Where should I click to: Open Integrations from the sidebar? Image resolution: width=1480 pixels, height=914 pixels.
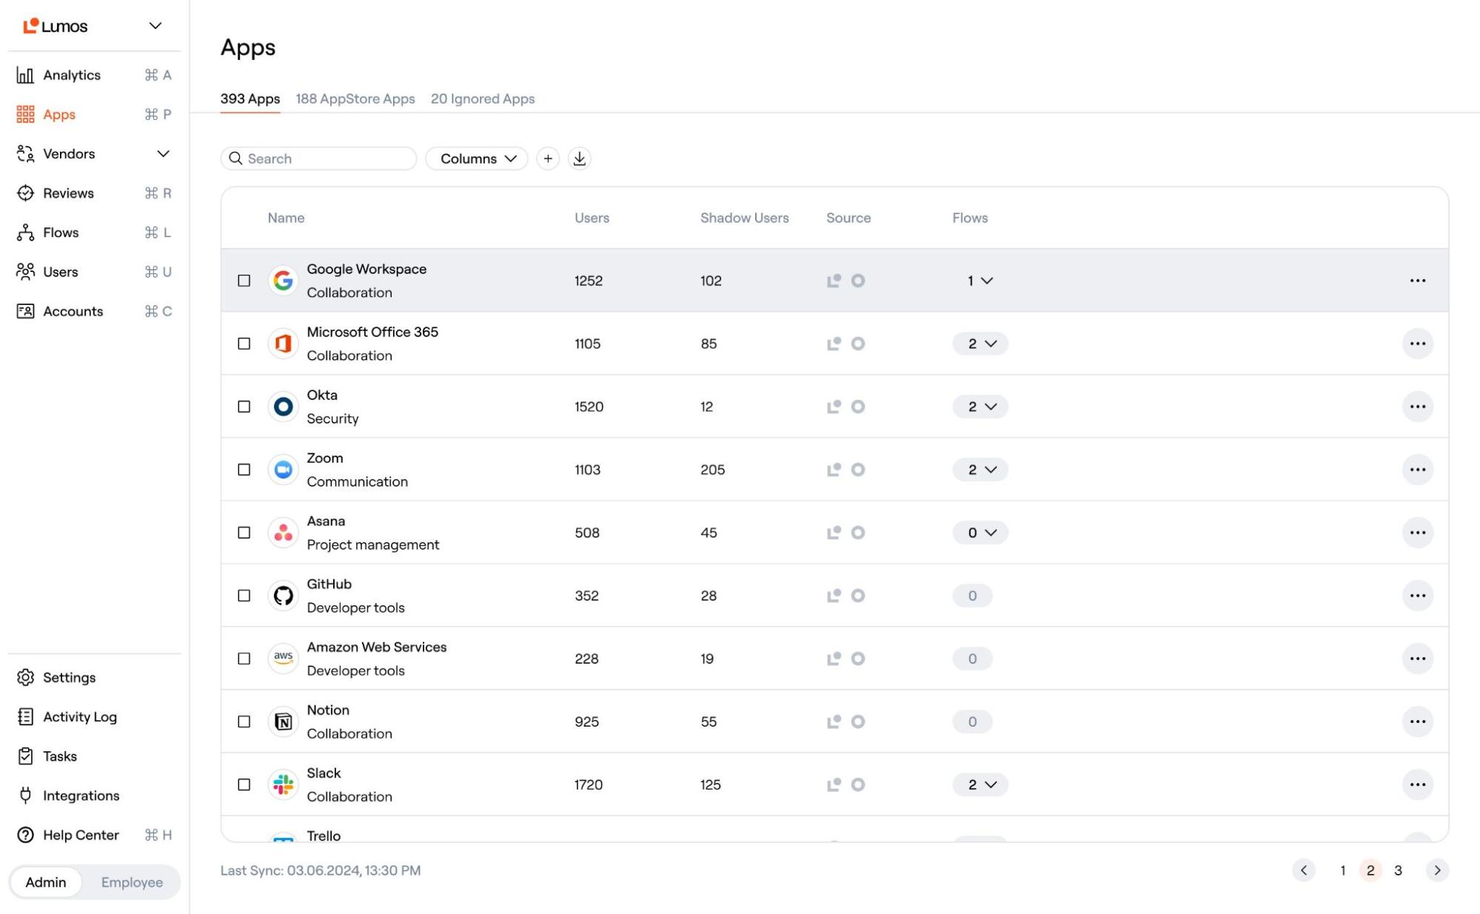80,795
